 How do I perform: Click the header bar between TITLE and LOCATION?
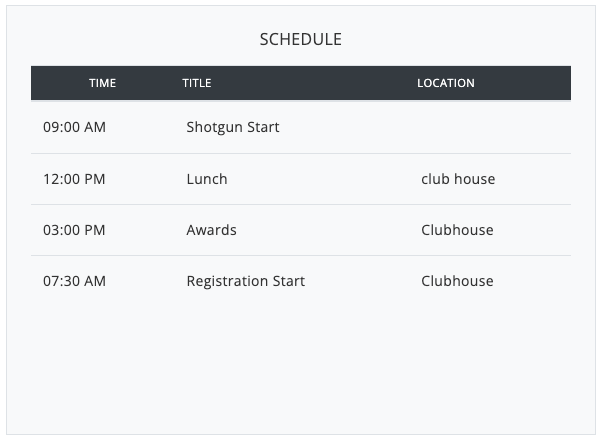310,83
